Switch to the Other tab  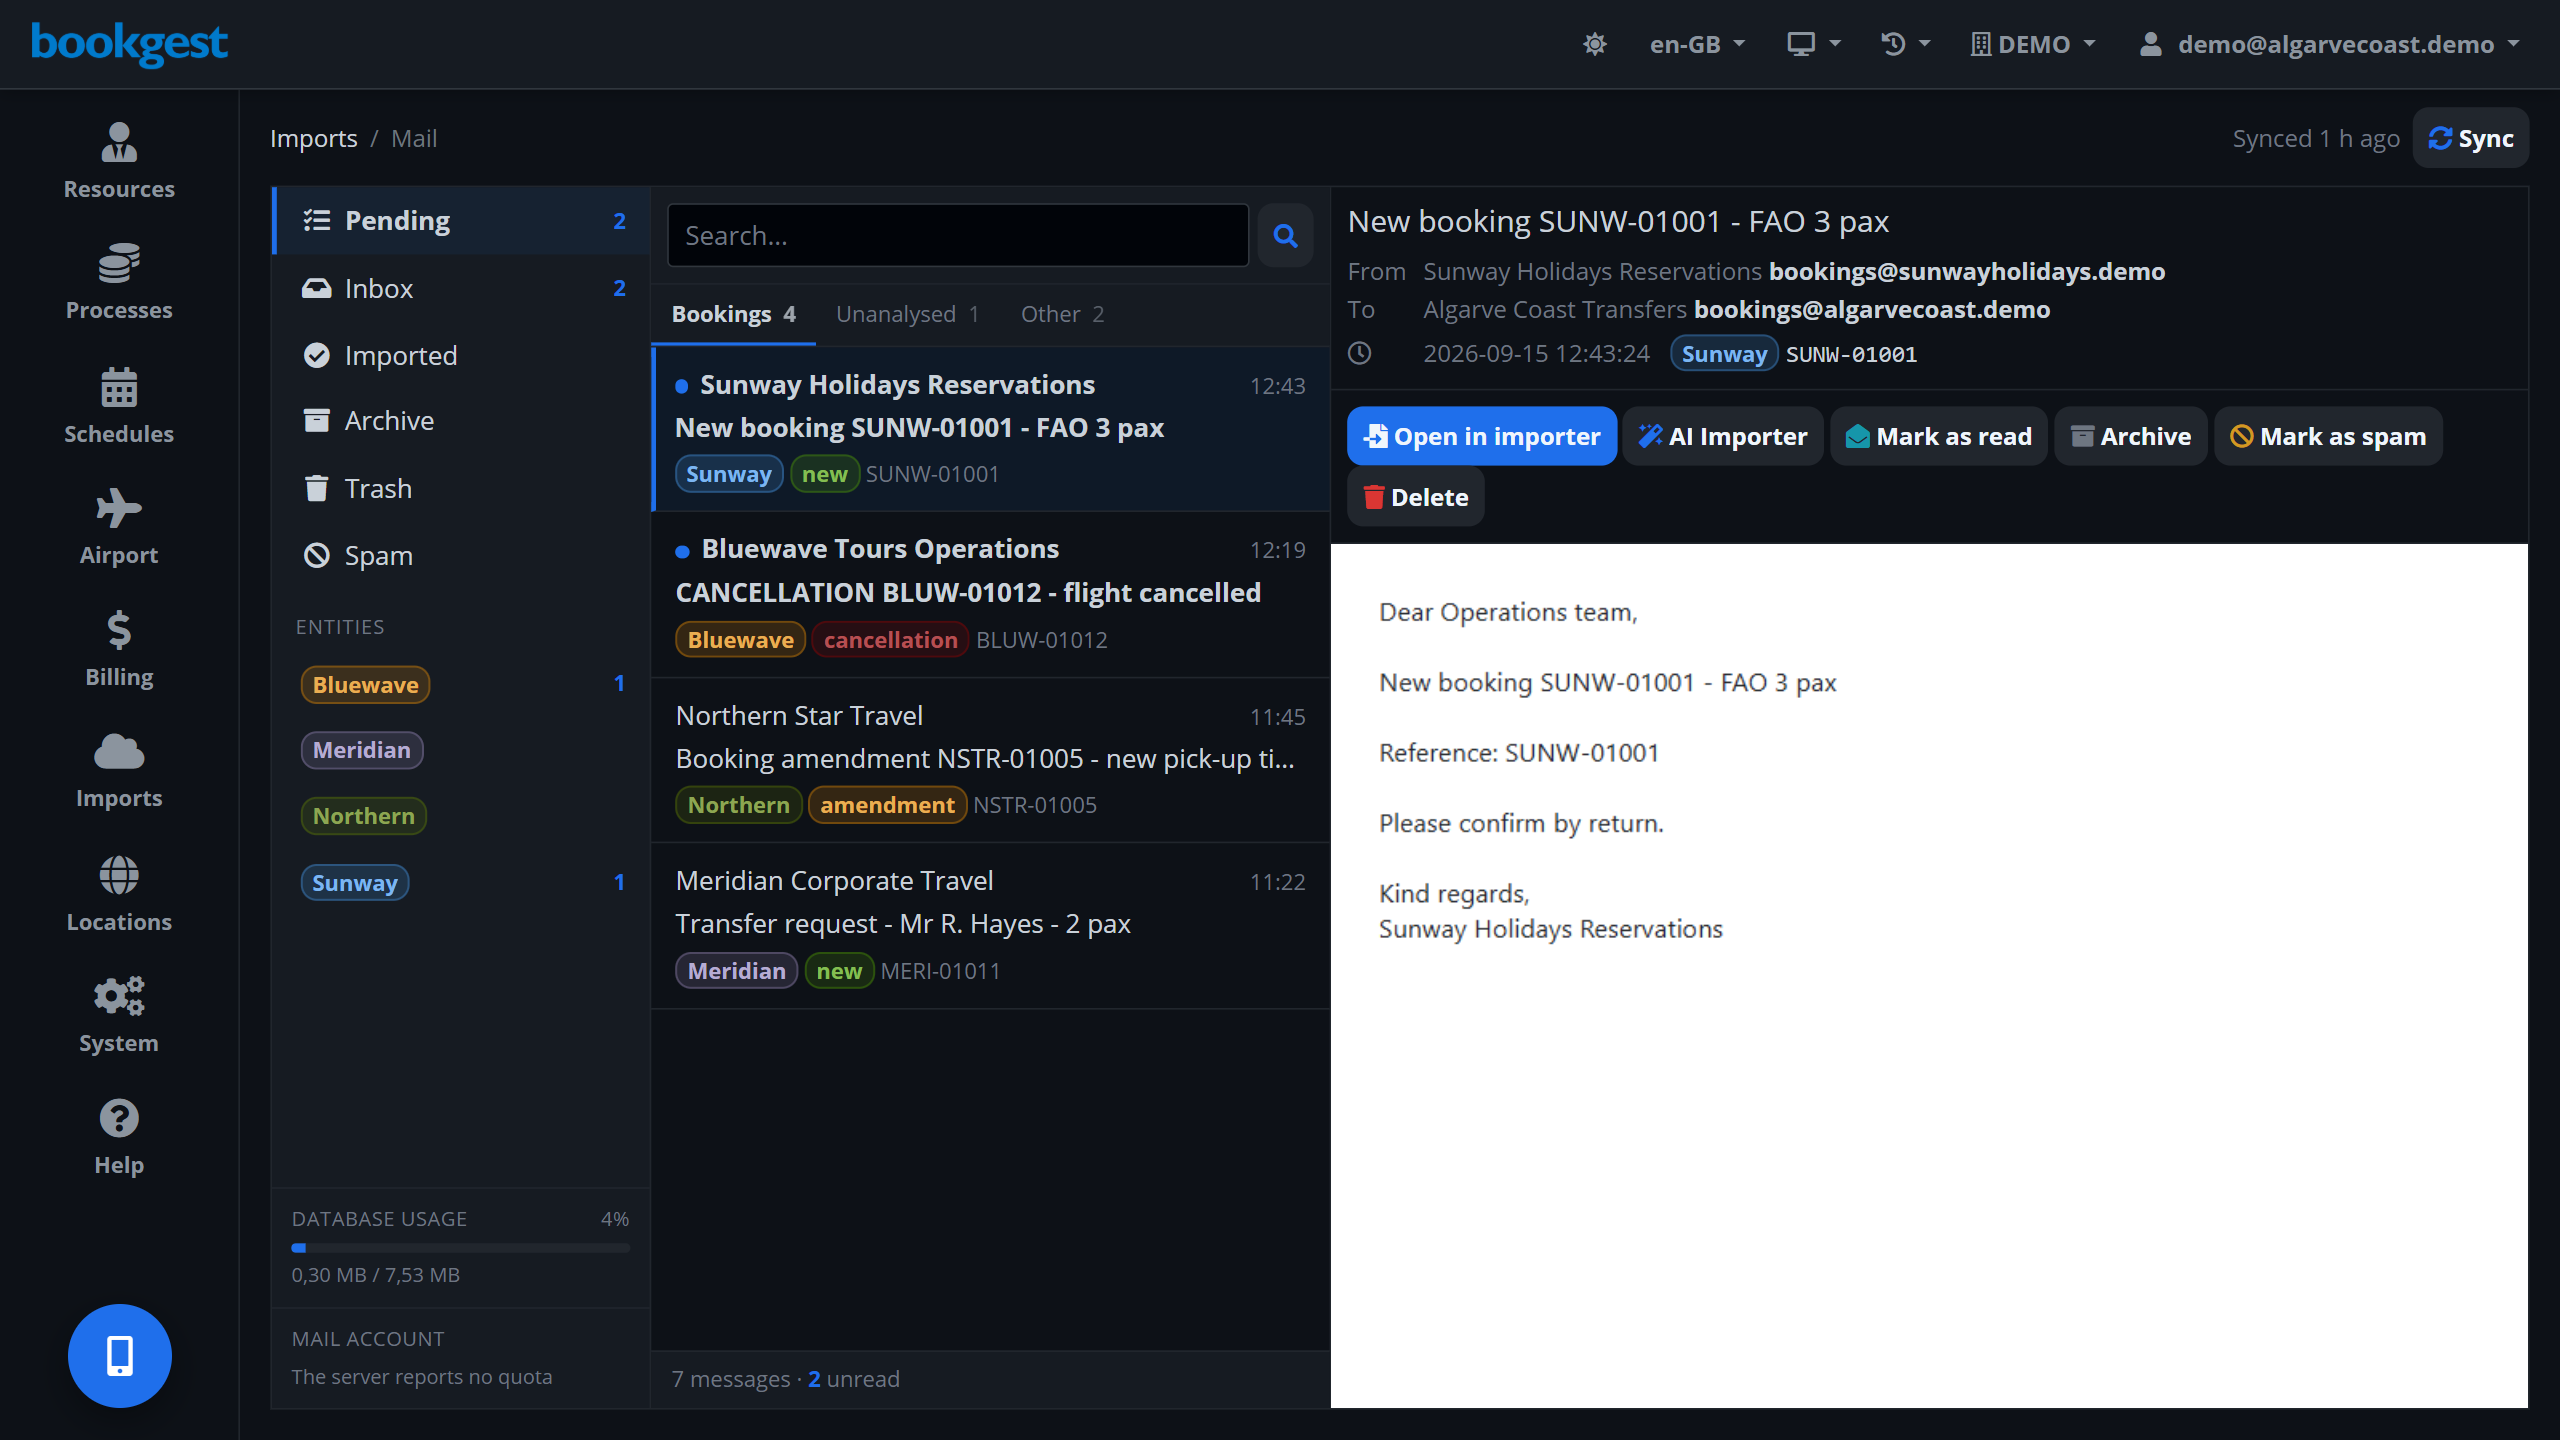pos(1062,314)
